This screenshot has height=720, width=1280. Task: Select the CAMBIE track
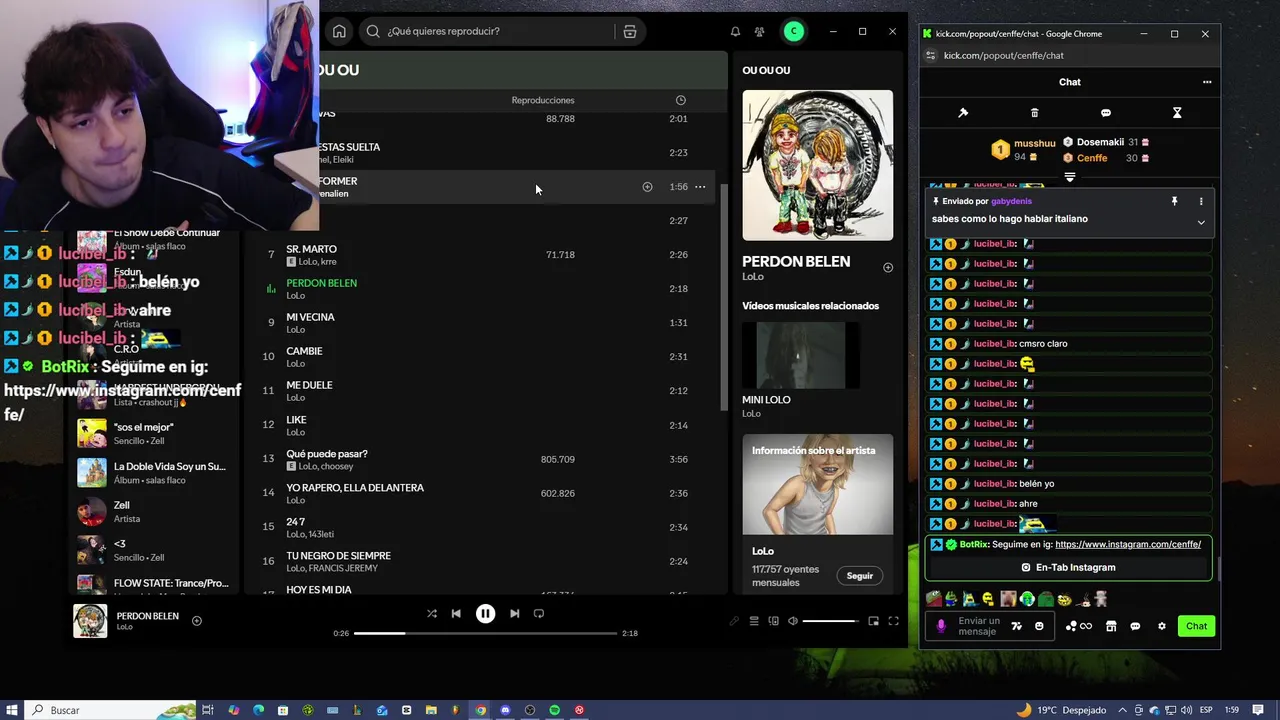click(x=487, y=357)
